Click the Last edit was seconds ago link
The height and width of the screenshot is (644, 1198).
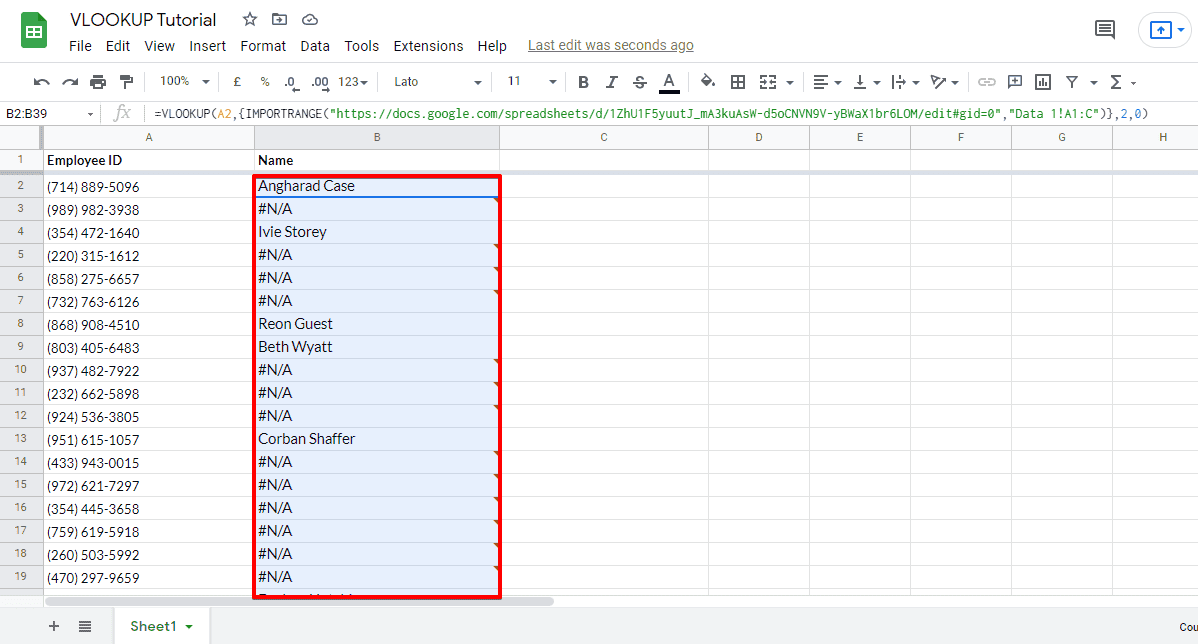(610, 45)
